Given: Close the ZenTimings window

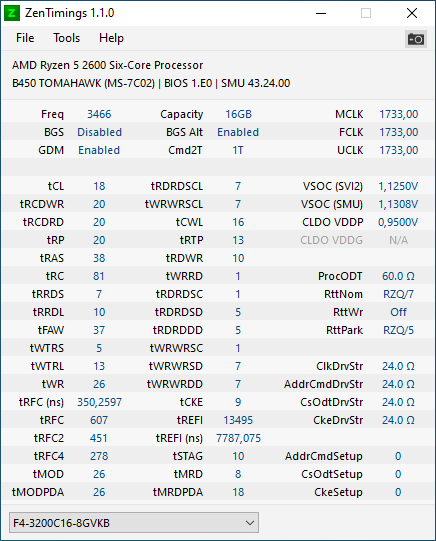Looking at the screenshot, I should [x=412, y=13].
